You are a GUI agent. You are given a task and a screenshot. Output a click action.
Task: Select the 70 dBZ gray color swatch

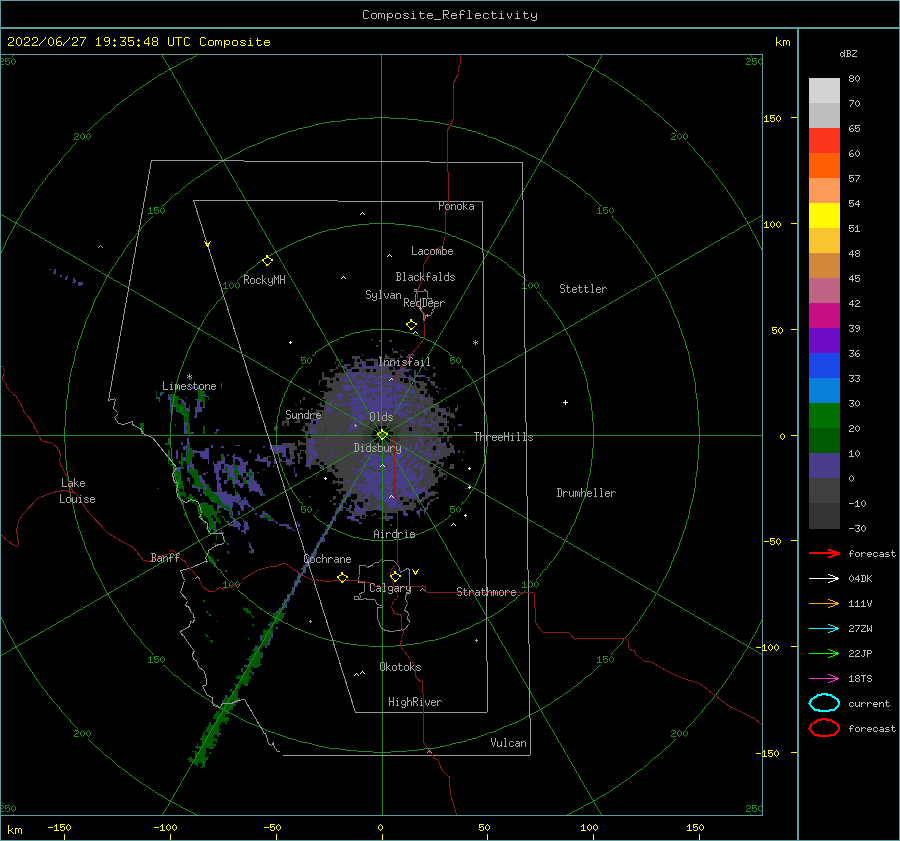pyautogui.click(x=824, y=116)
